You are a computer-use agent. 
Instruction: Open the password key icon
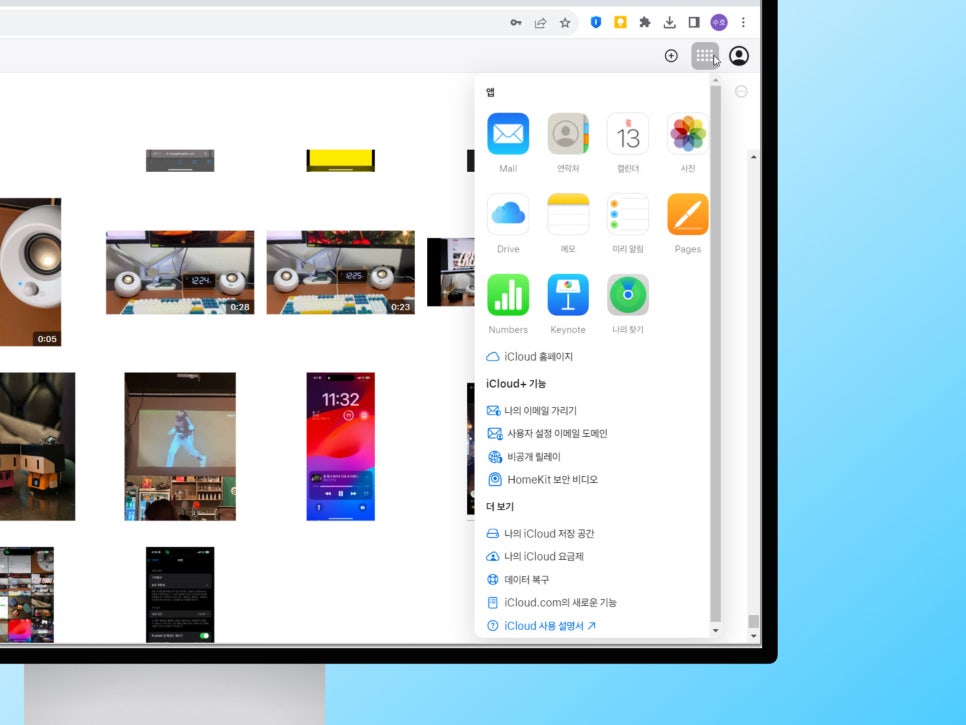(x=516, y=23)
